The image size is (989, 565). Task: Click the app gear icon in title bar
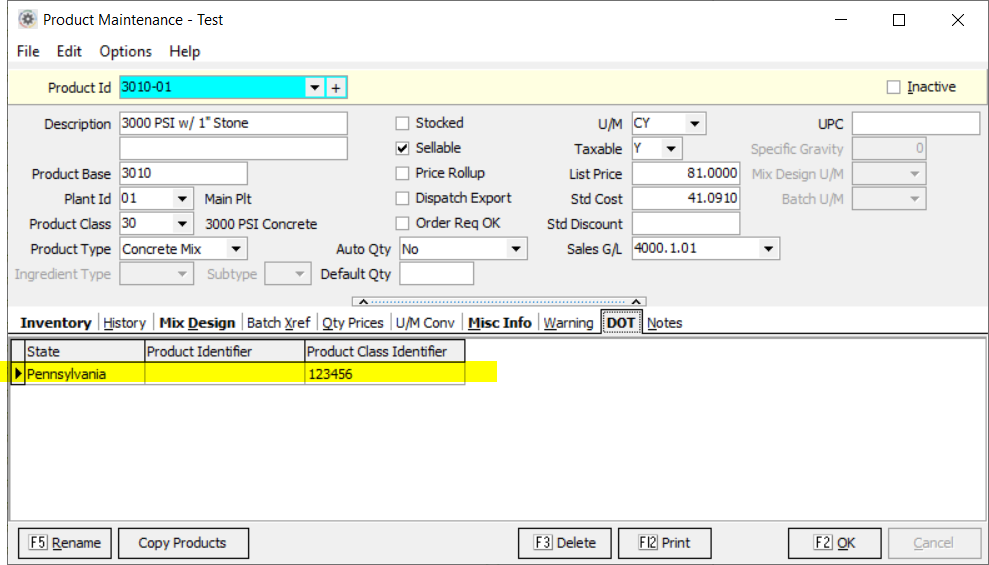tap(27, 19)
